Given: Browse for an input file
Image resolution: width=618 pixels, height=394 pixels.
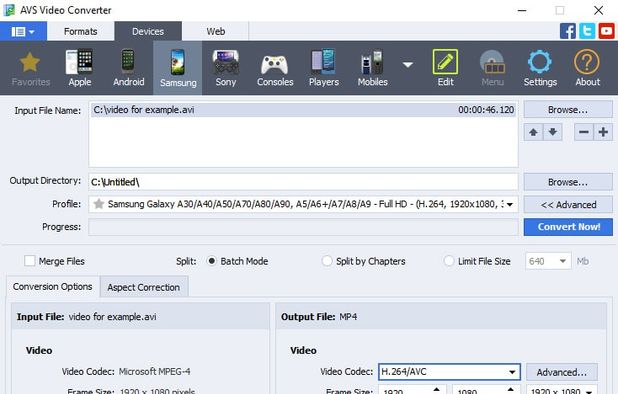Looking at the screenshot, I should click(x=568, y=110).
